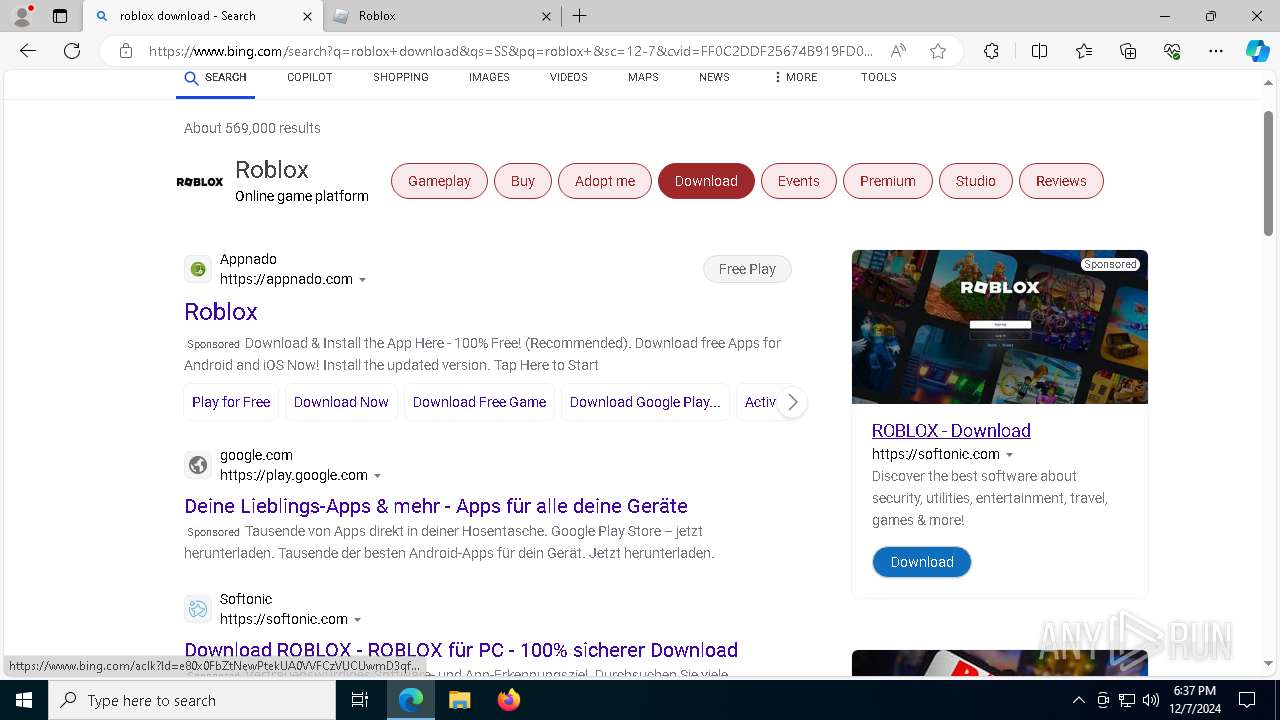The width and height of the screenshot is (1280, 720).
Task: Open Browser essentials icon
Action: tap(1172, 51)
